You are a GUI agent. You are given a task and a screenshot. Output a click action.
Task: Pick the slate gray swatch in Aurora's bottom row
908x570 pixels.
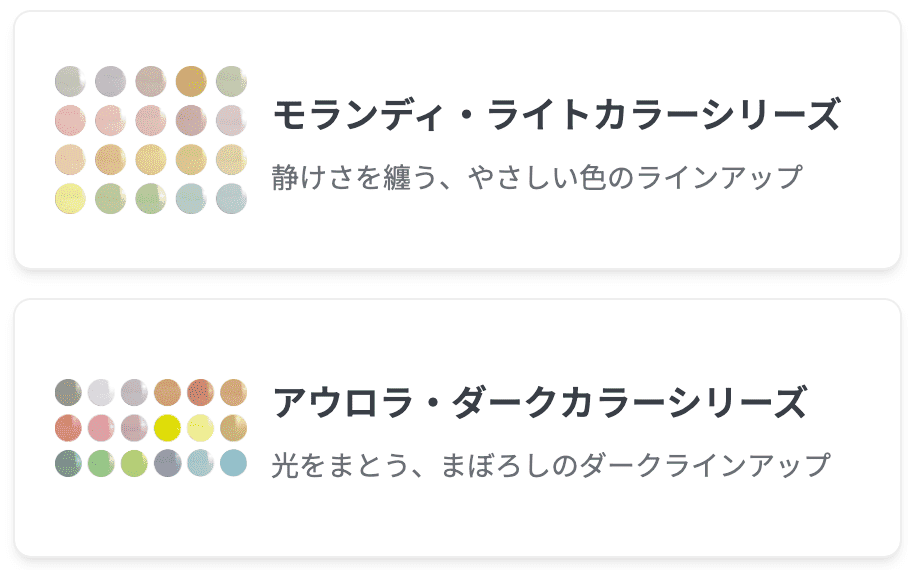(168, 463)
